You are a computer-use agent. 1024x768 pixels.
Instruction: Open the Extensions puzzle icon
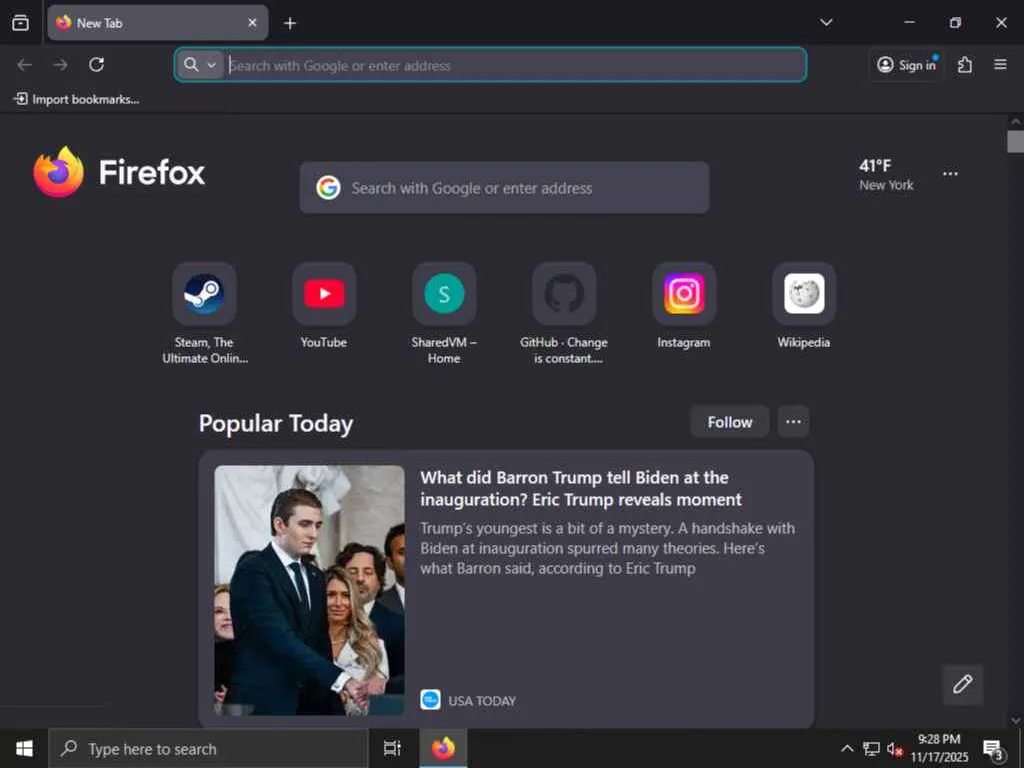click(x=965, y=65)
